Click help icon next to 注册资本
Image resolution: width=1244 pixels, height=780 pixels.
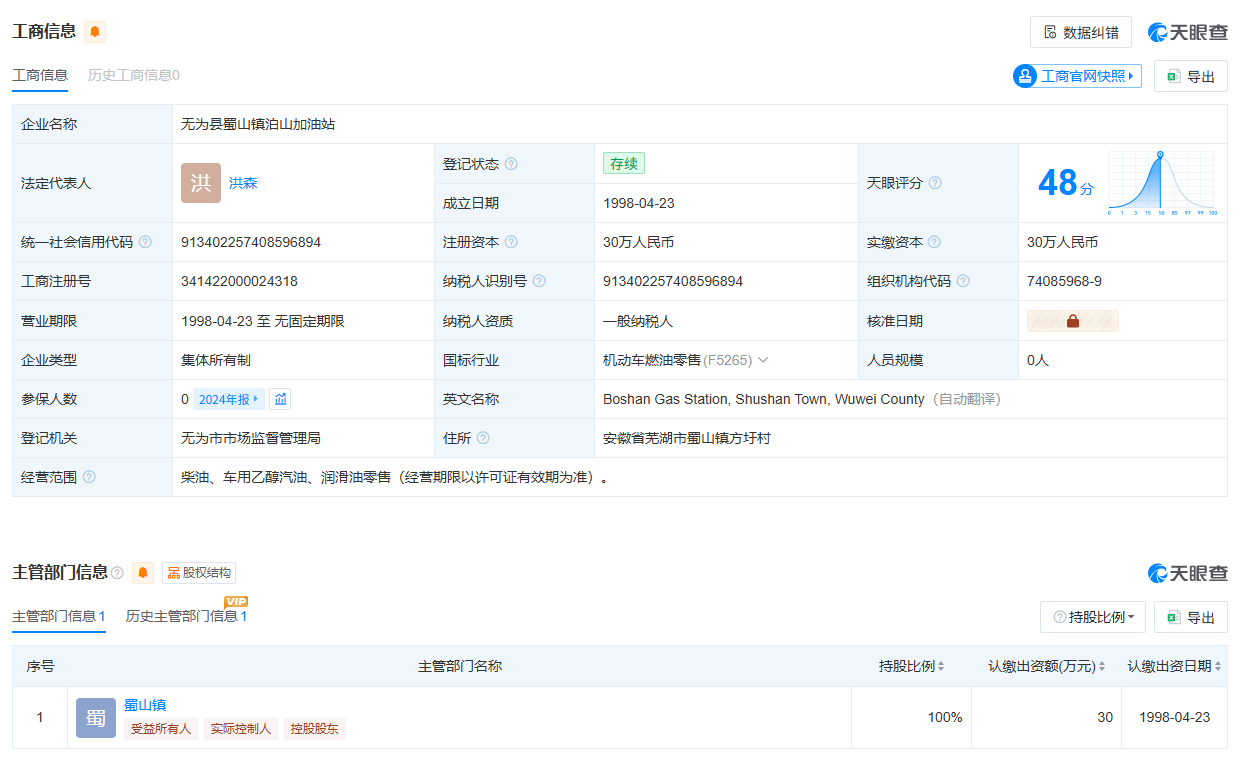click(x=511, y=242)
